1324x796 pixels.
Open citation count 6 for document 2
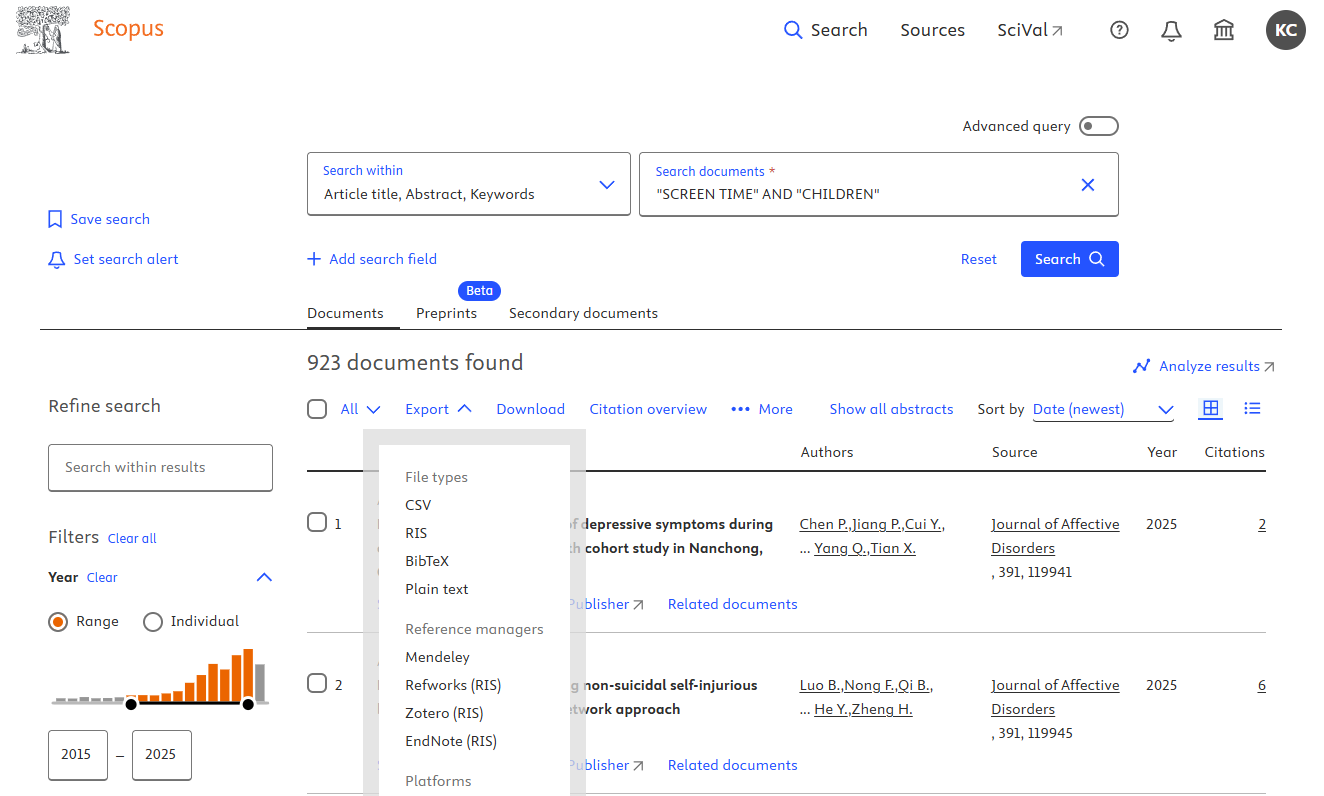pos(1262,685)
